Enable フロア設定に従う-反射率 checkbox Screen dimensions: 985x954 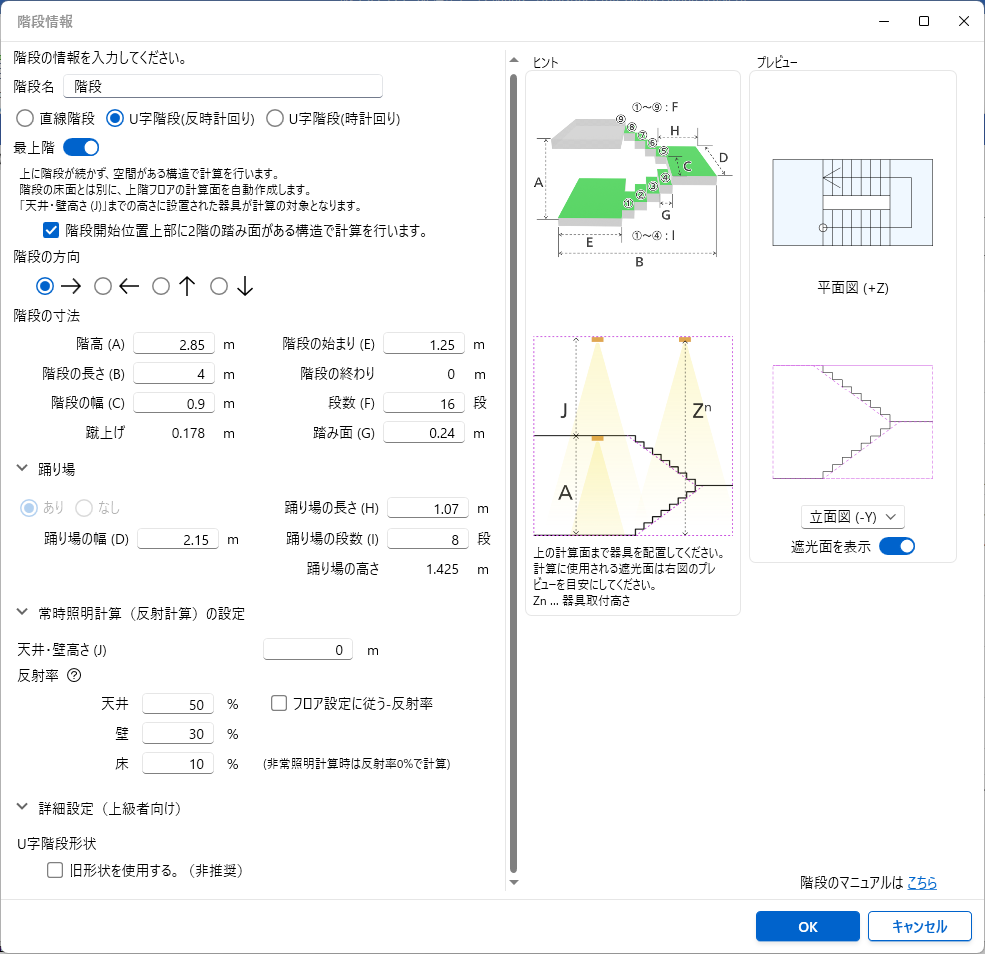click(280, 704)
